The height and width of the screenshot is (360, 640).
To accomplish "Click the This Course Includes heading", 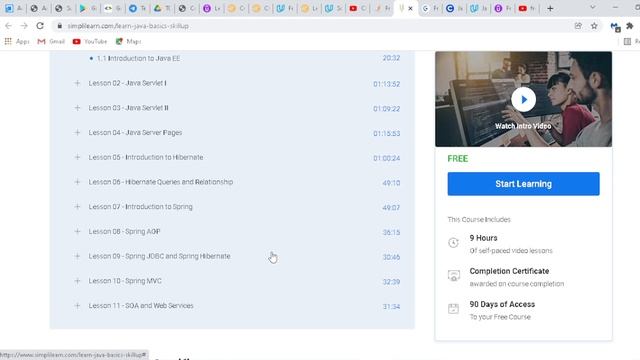I will [479, 220].
